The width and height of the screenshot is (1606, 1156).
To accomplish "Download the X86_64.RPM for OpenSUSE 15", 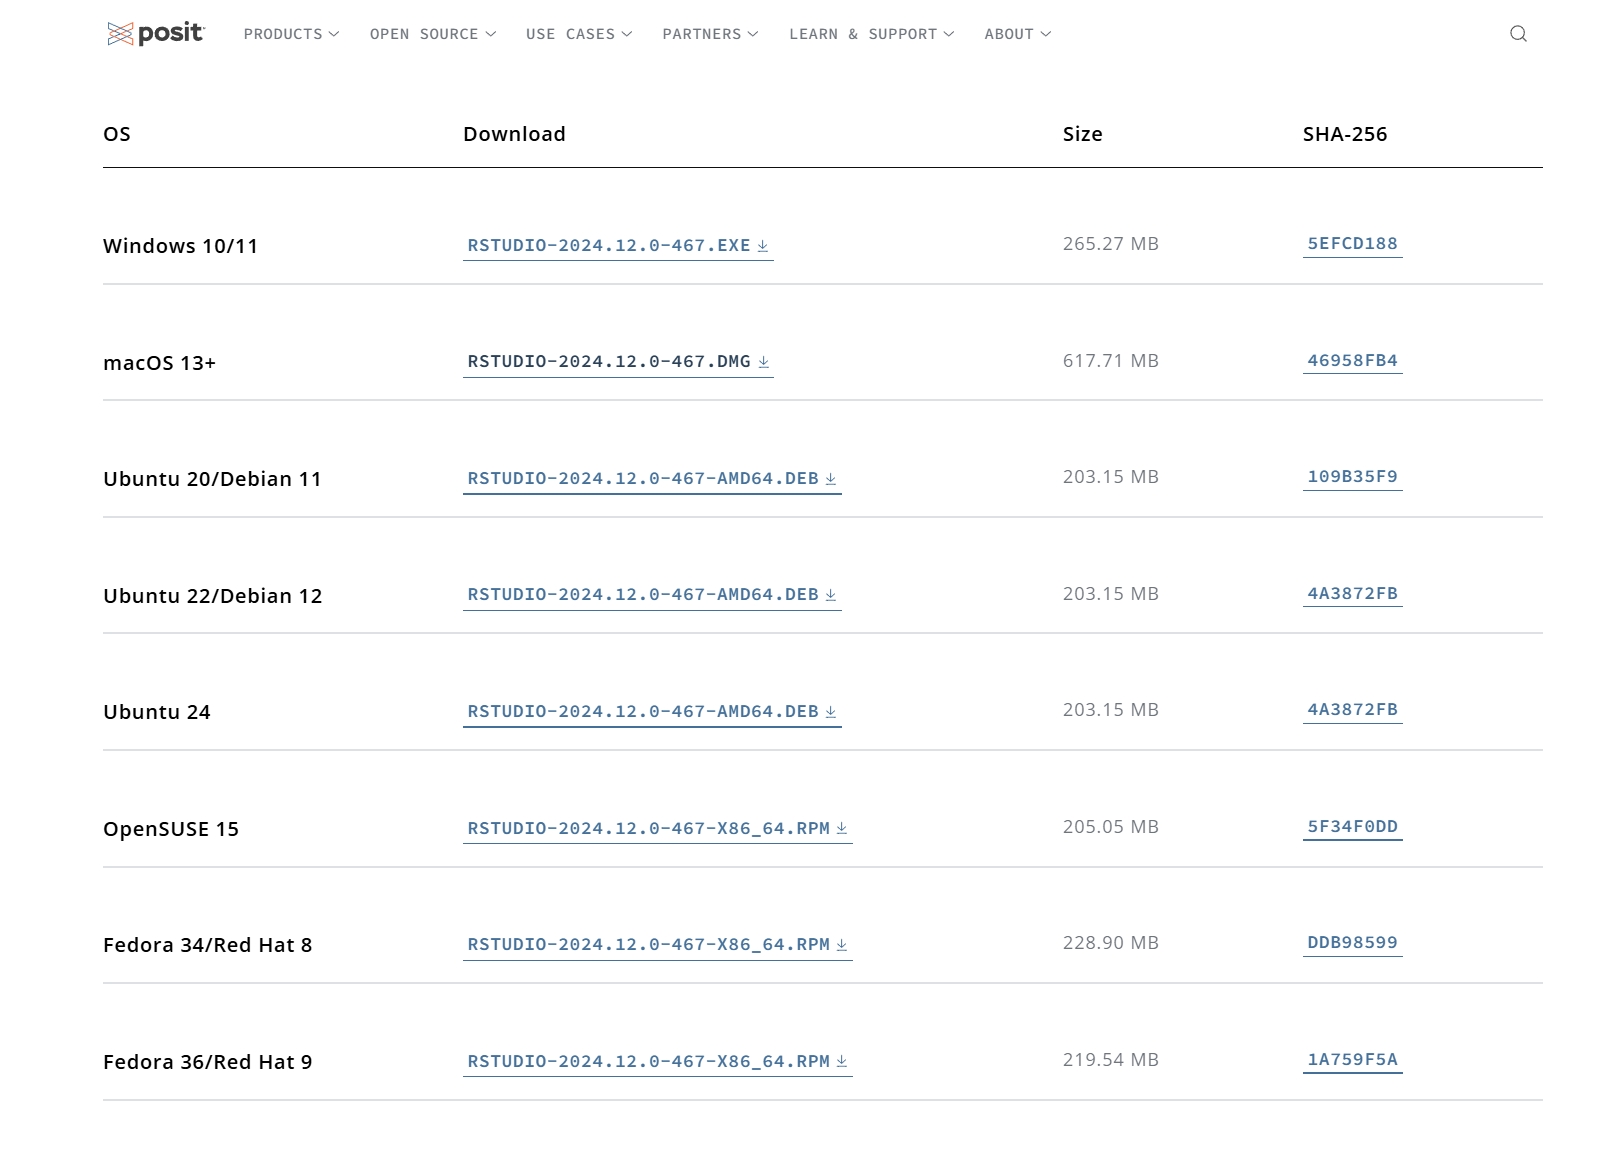I will 658,829.
